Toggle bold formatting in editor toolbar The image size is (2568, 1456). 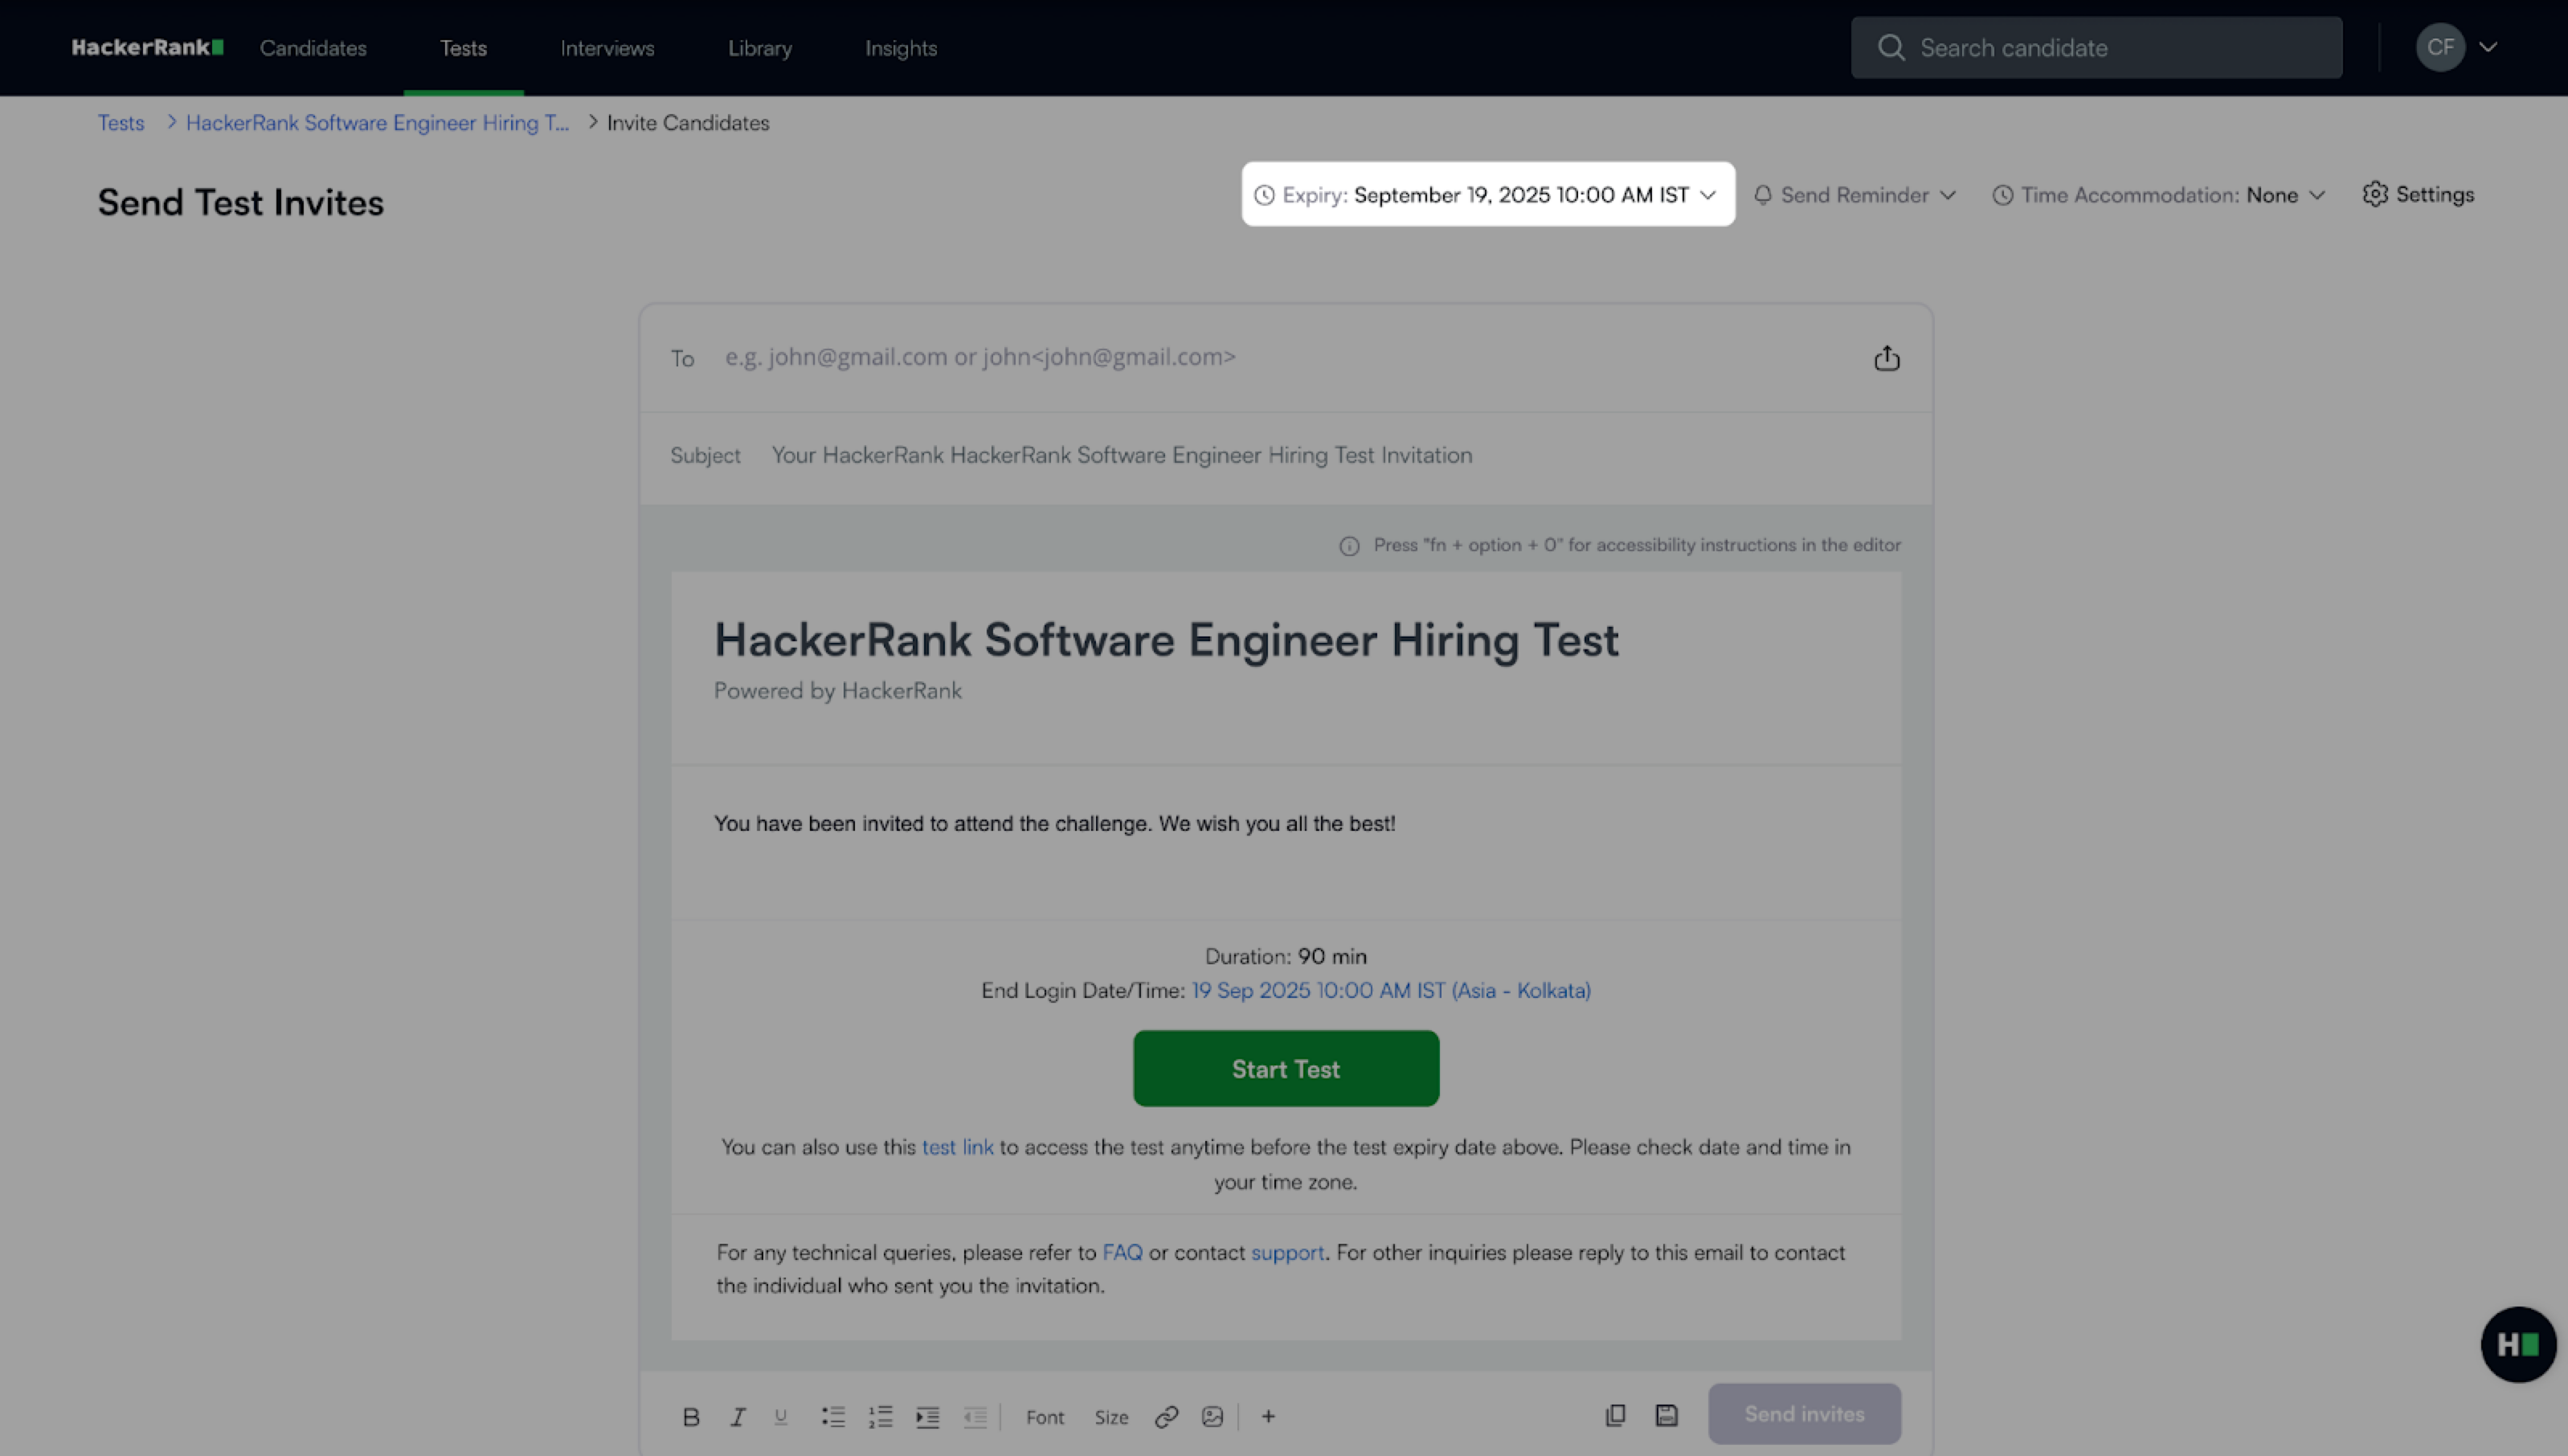tap(690, 1416)
